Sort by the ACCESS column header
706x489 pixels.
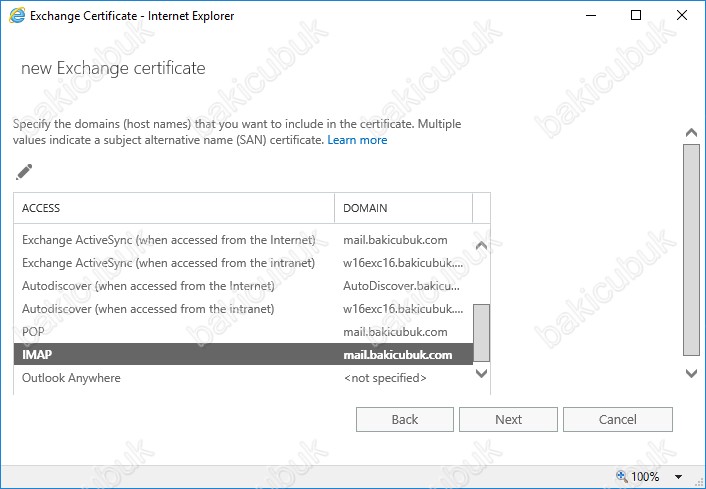point(174,208)
